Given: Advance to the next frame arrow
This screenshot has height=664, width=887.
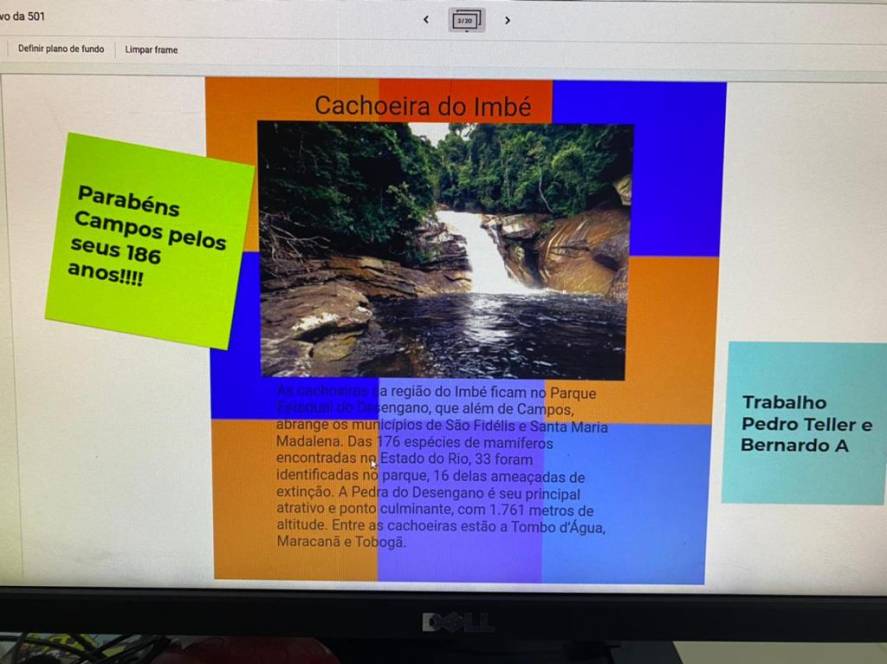Looking at the screenshot, I should click(x=507, y=20).
